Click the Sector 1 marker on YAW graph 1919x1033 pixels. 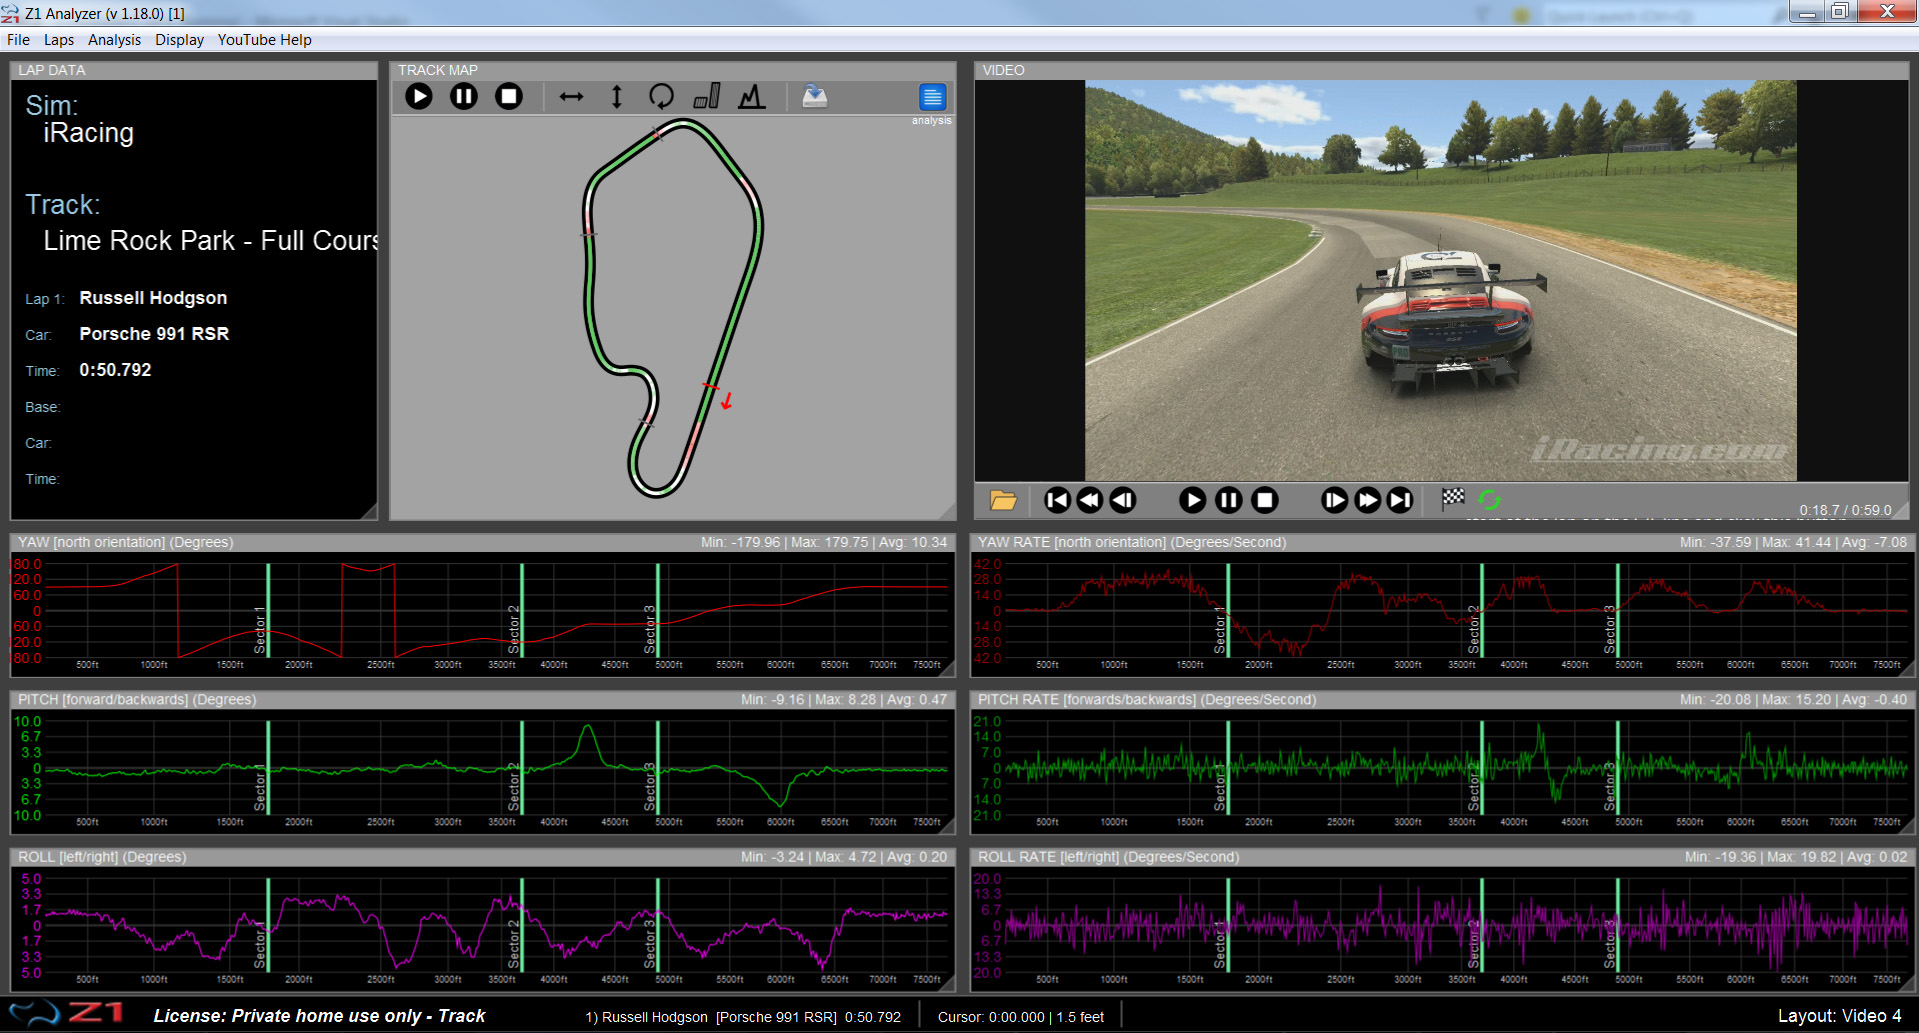point(268,610)
